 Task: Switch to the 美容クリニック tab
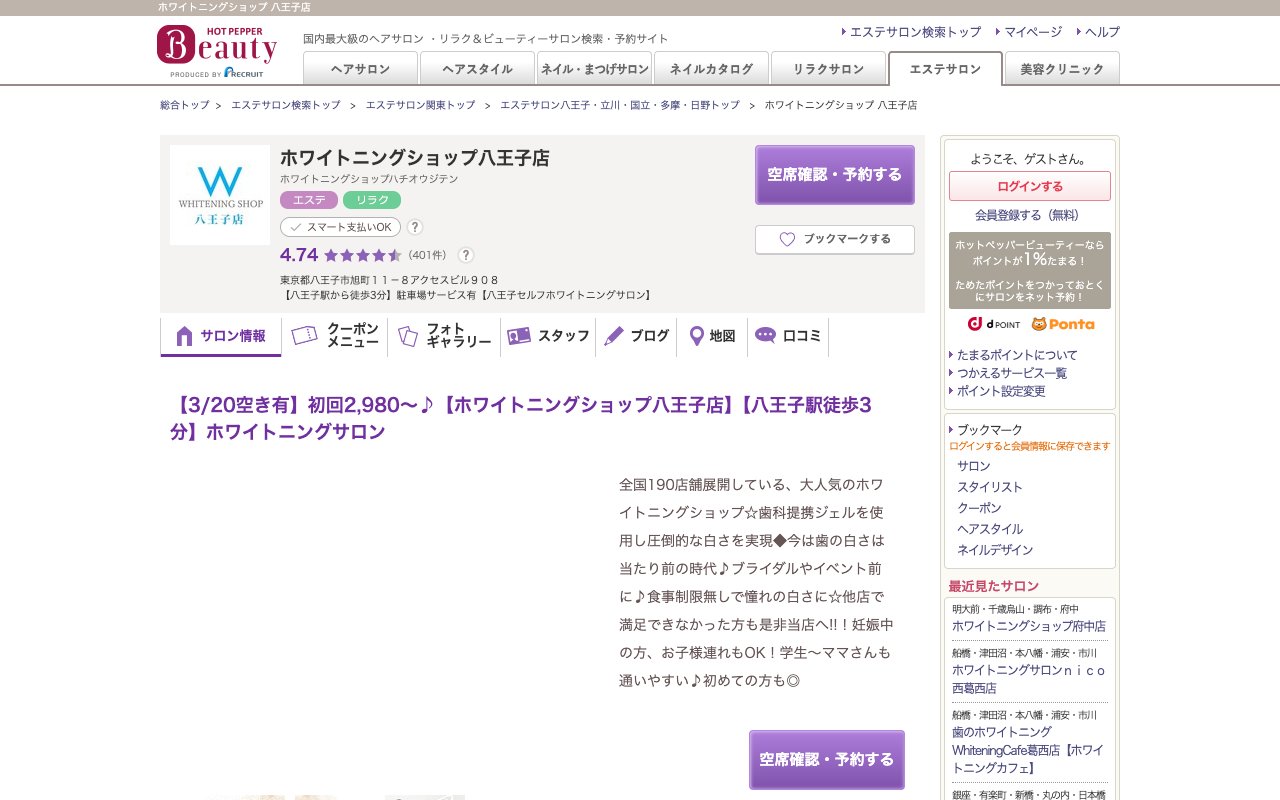pos(1062,68)
